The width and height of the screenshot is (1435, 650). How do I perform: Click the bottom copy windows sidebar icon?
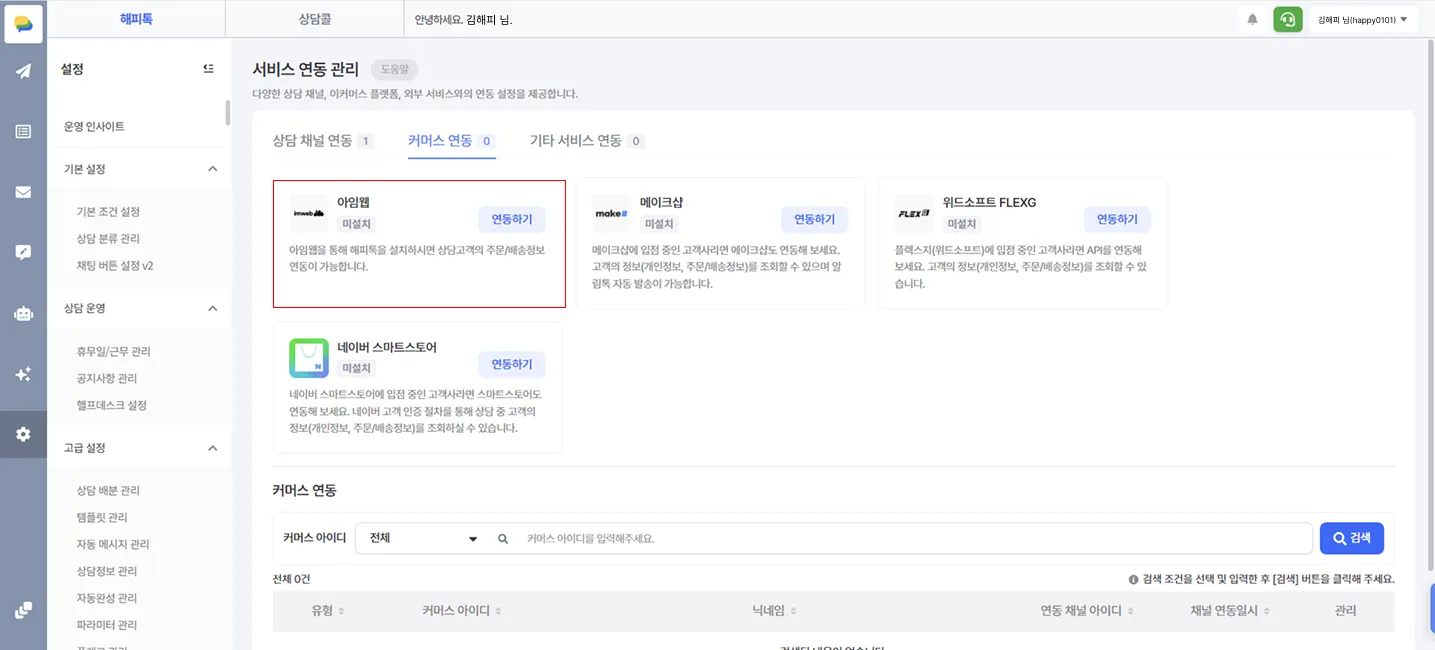[x=23, y=610]
